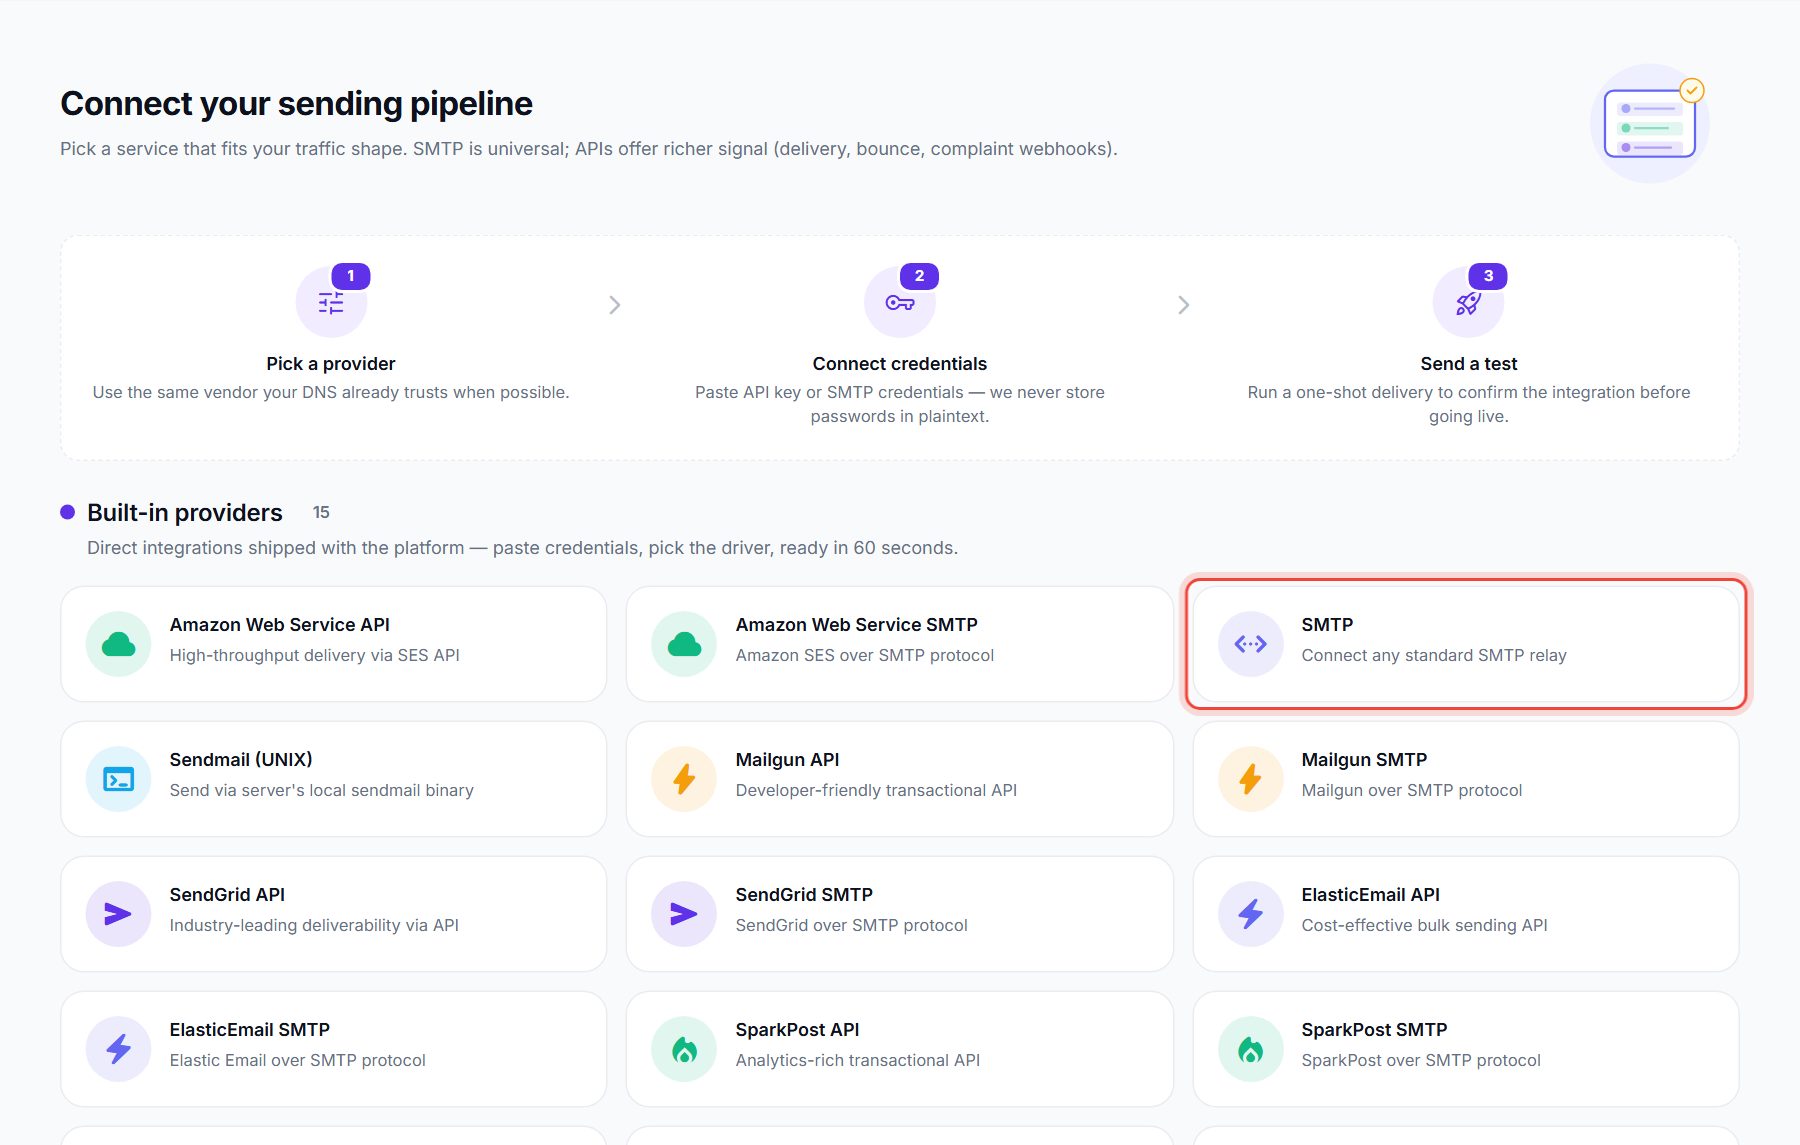This screenshot has width=1800, height=1145.
Task: Click the Sendmail (UNIX) terminal icon
Action: pos(118,779)
